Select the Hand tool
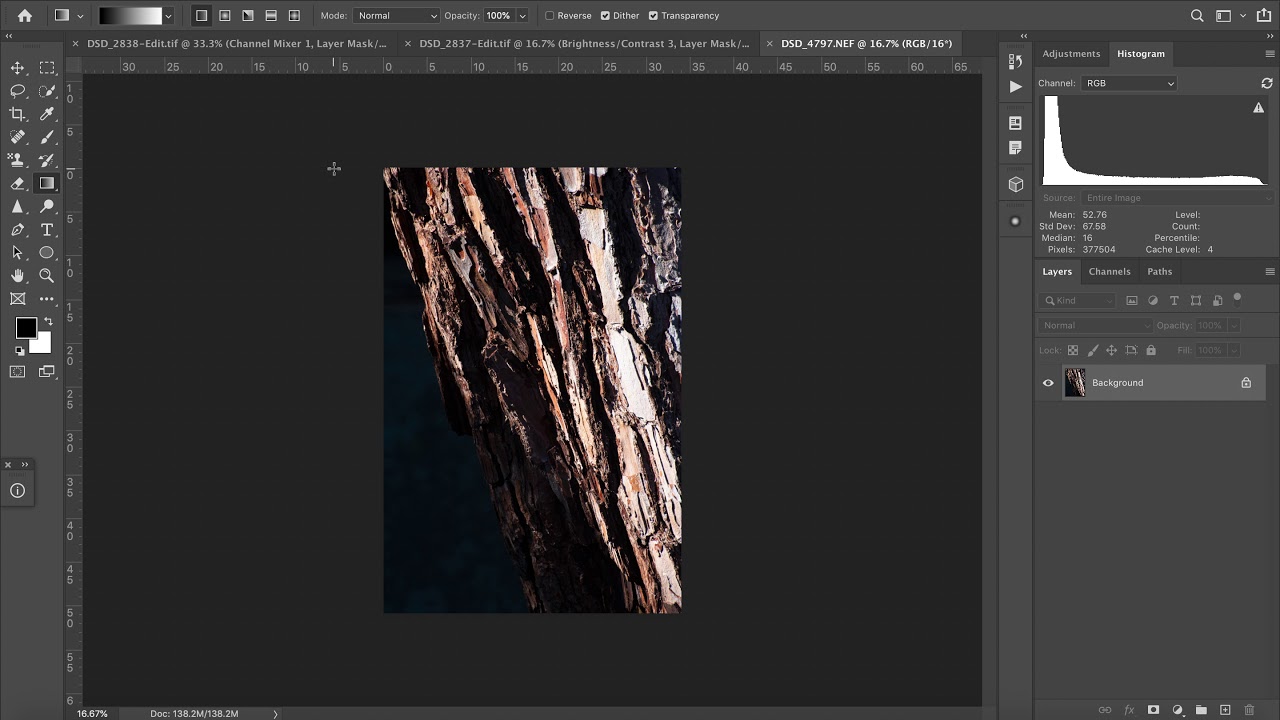1280x720 pixels. [x=17, y=275]
